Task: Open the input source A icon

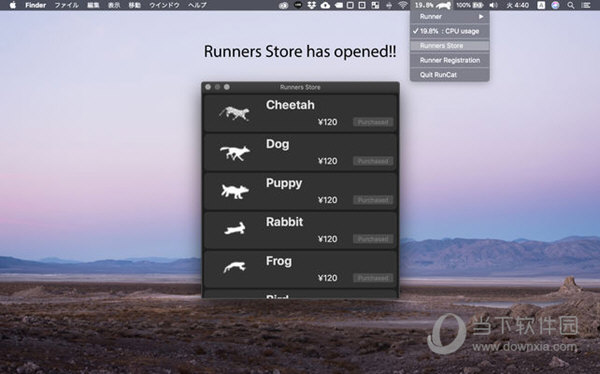Action: tap(541, 5)
